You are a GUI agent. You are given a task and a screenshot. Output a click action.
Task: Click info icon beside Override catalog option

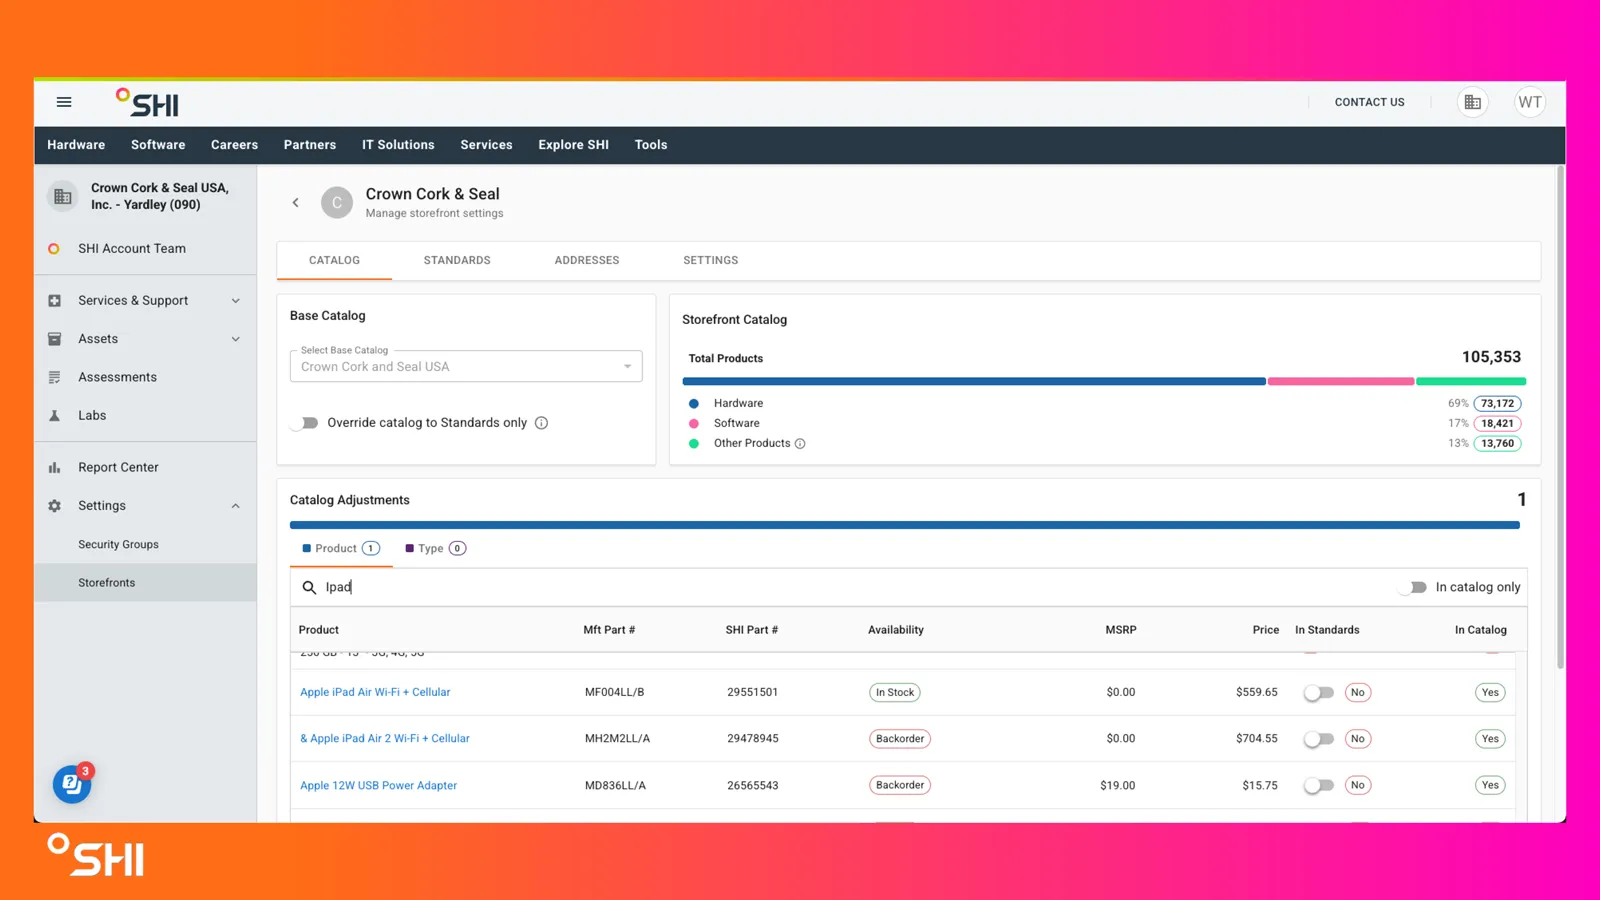pyautogui.click(x=542, y=423)
